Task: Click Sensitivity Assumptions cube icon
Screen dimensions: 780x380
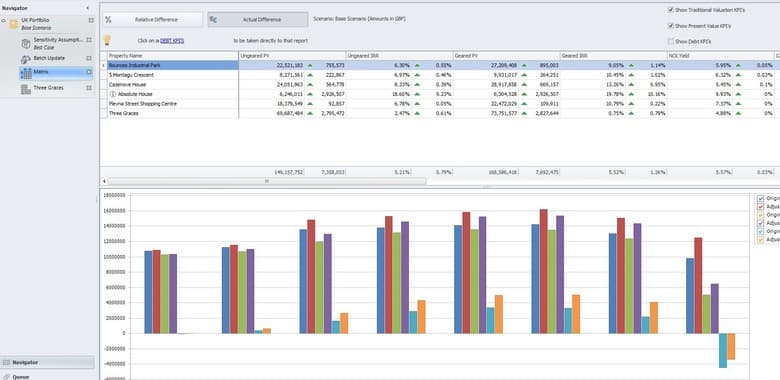Action: click(26, 44)
